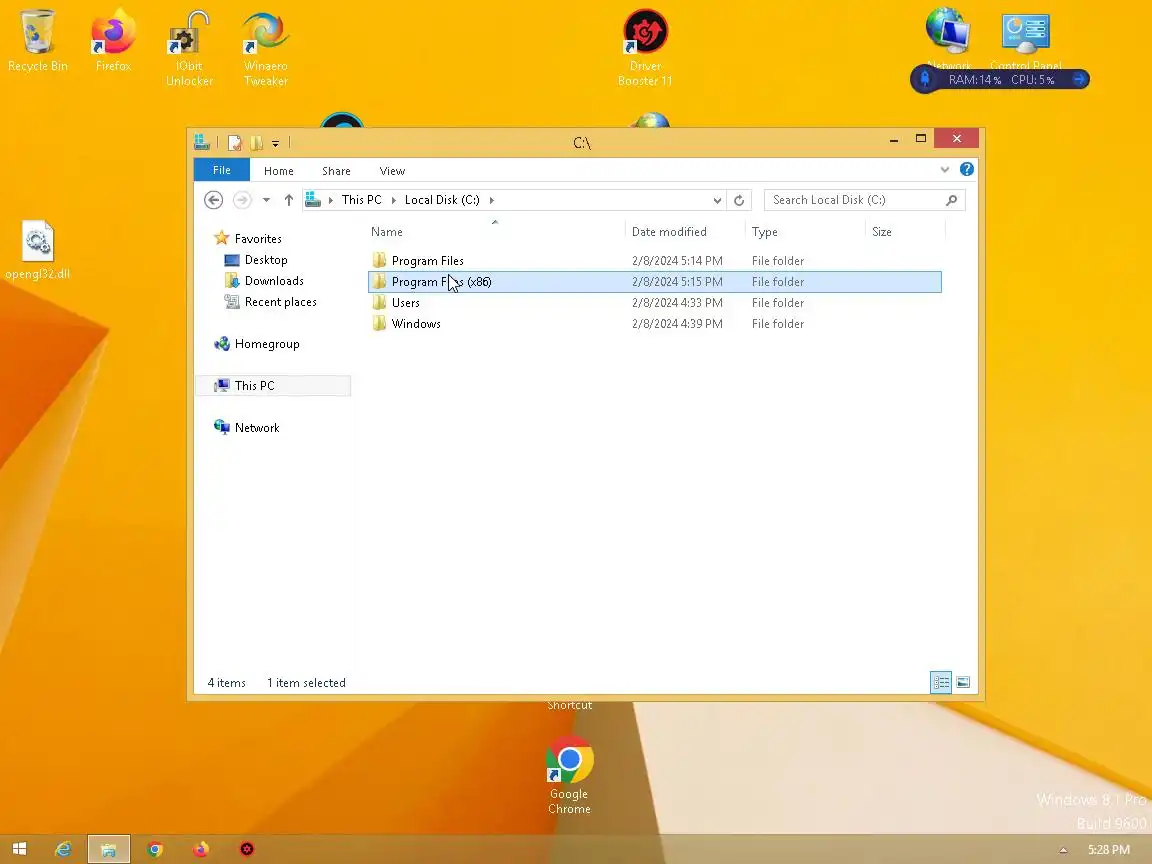Open Recent places in navigation pane
Viewport: 1152px width, 864px height.
[x=281, y=302]
